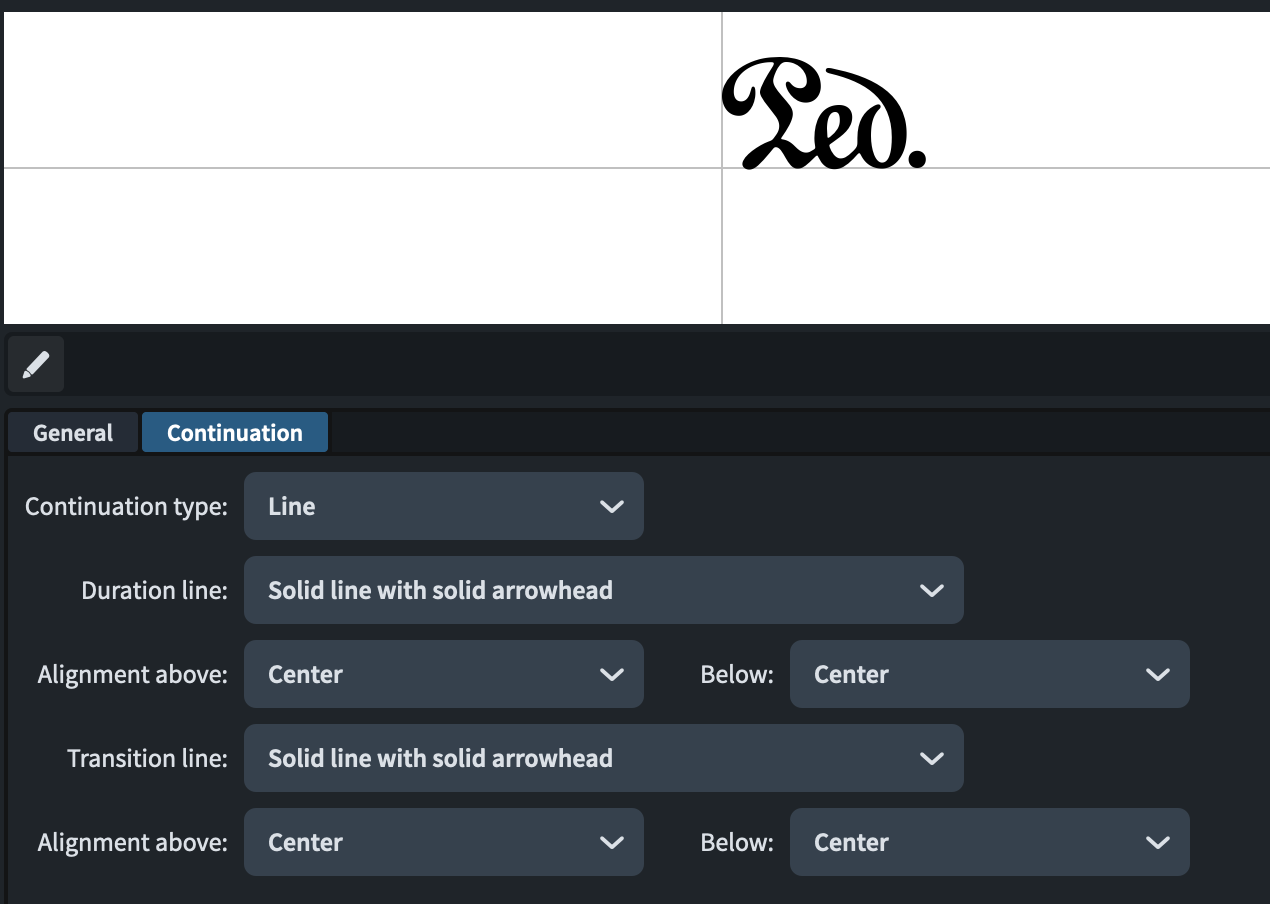Viewport: 1270px width, 904px height.
Task: Switch to the General tab
Action: click(x=73, y=433)
